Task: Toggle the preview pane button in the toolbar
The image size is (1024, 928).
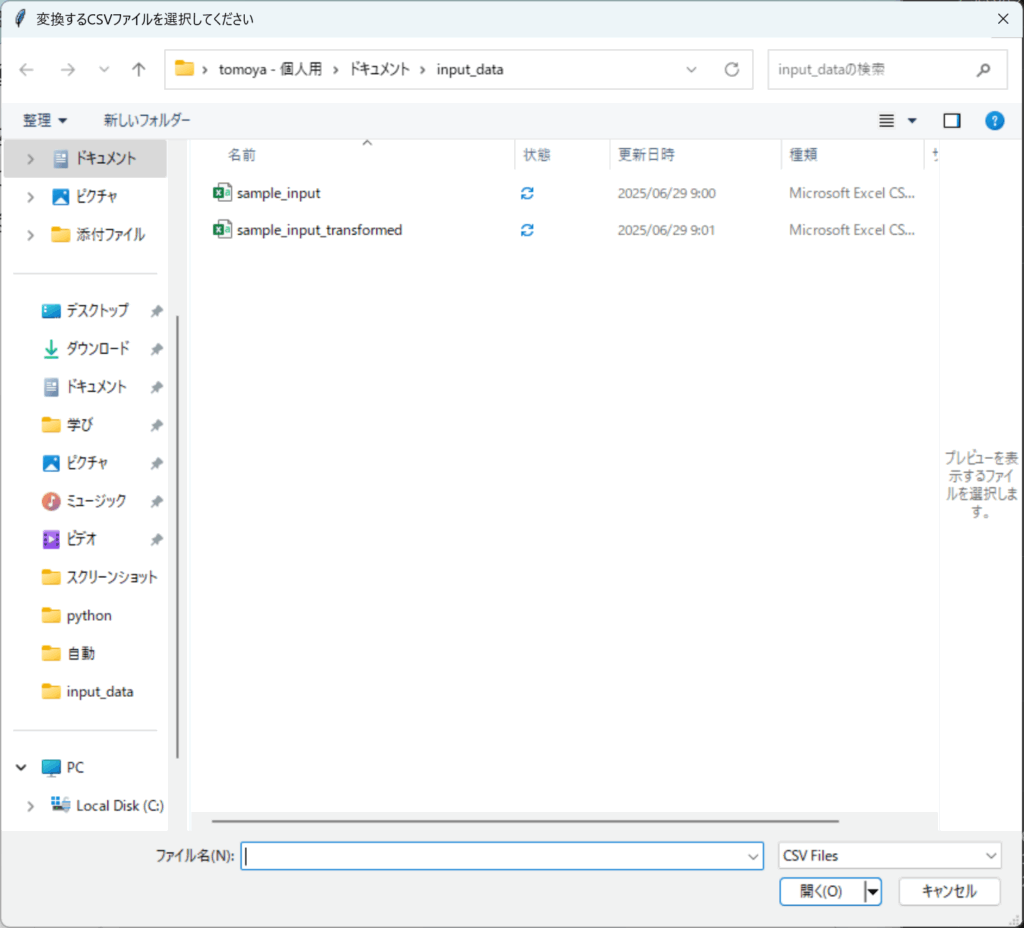Action: coord(951,120)
